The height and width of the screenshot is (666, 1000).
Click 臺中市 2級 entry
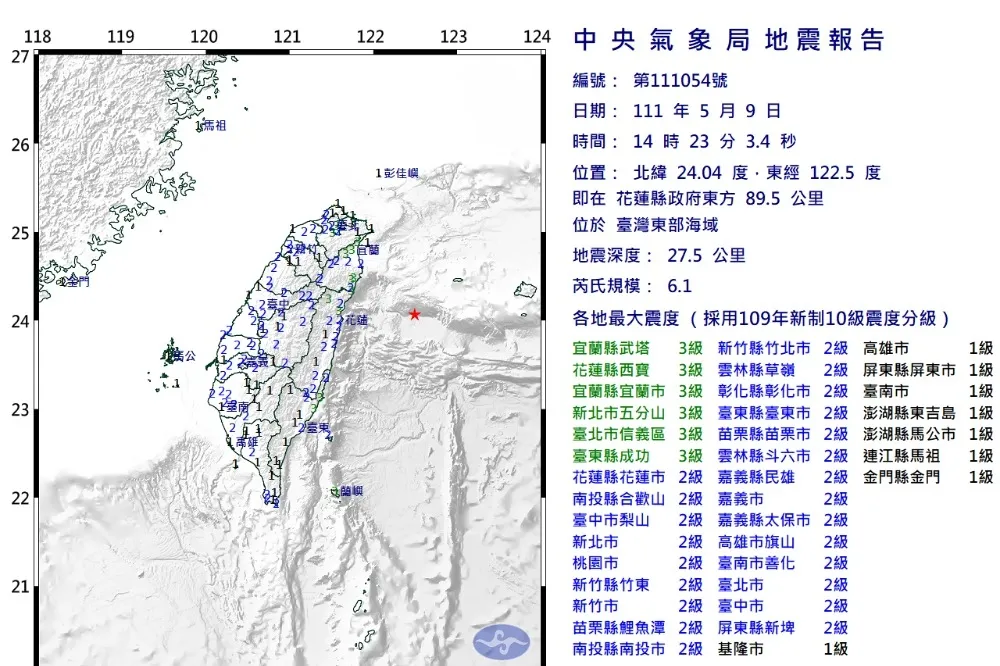click(x=783, y=606)
